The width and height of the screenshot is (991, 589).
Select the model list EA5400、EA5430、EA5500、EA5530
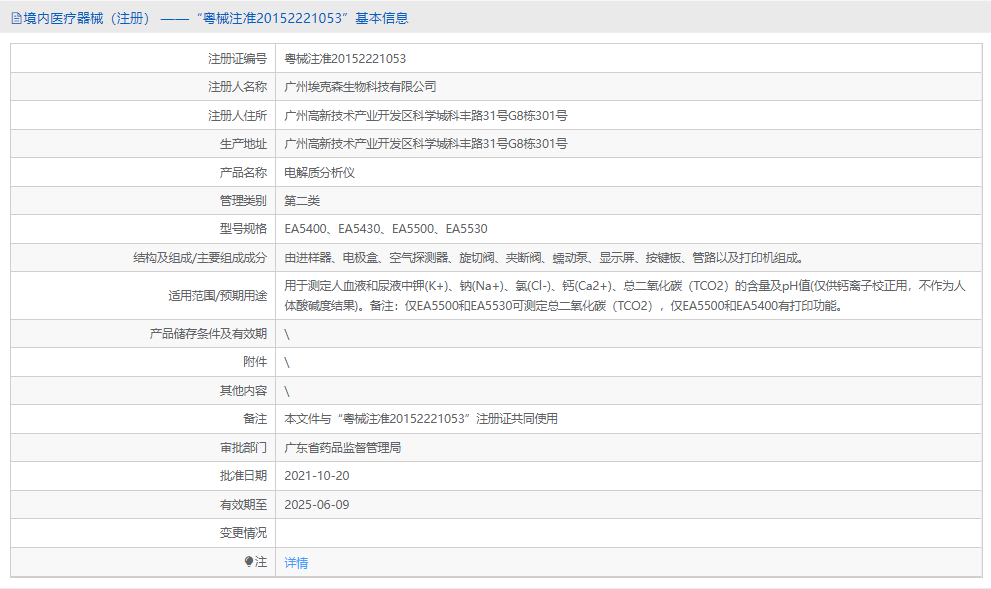click(x=383, y=228)
